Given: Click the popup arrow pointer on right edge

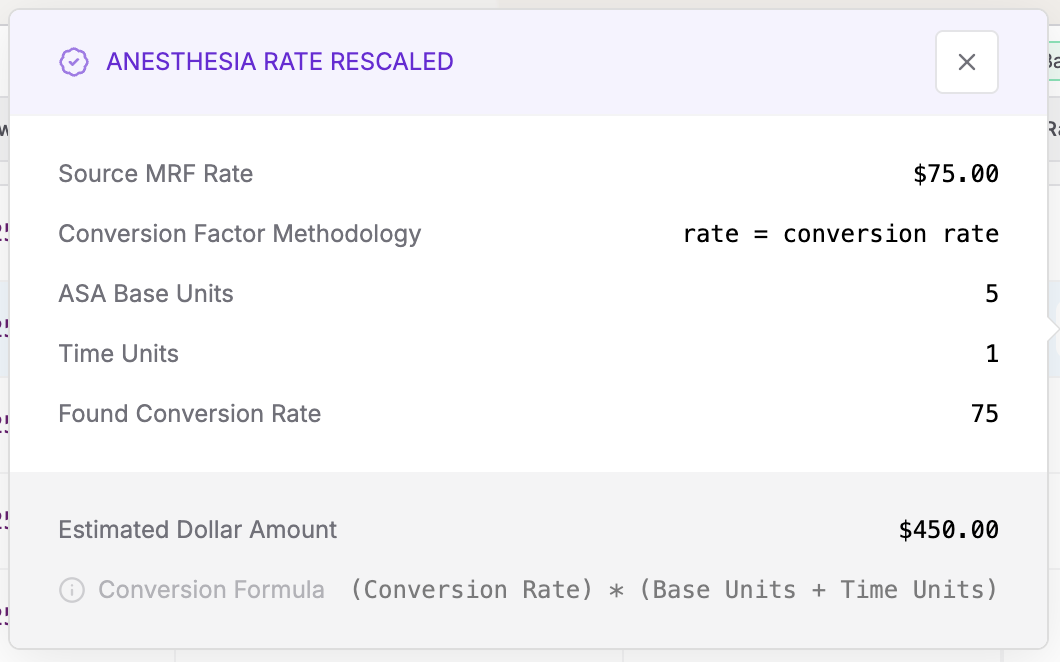Looking at the screenshot, I should [x=1053, y=330].
